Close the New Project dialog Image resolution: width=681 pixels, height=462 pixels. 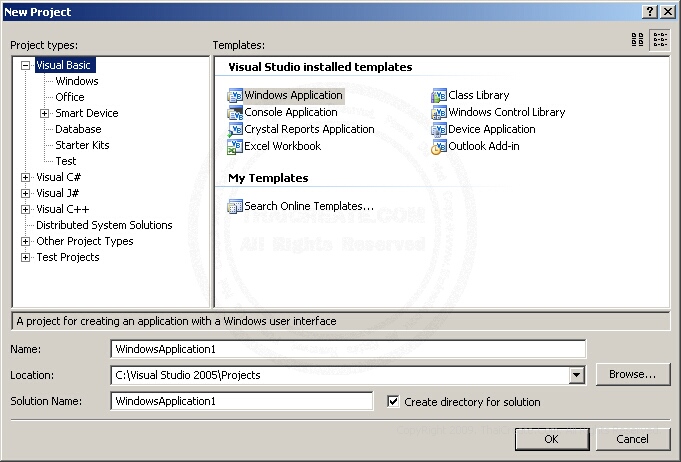coord(668,12)
